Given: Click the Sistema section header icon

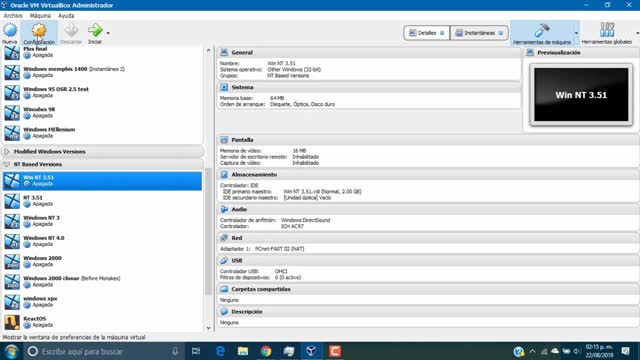Looking at the screenshot, I should [x=224, y=87].
